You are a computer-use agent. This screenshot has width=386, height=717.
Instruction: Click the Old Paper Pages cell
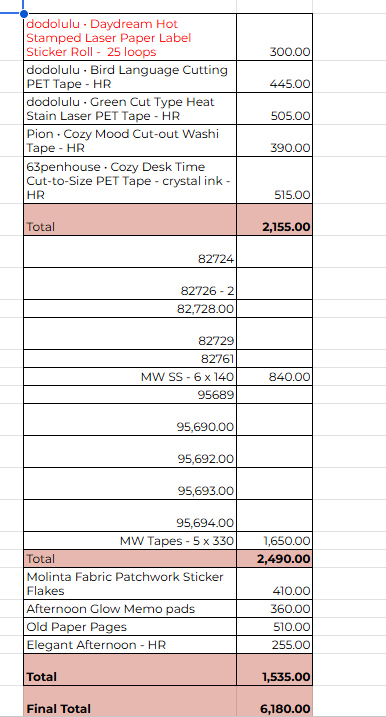pos(130,626)
